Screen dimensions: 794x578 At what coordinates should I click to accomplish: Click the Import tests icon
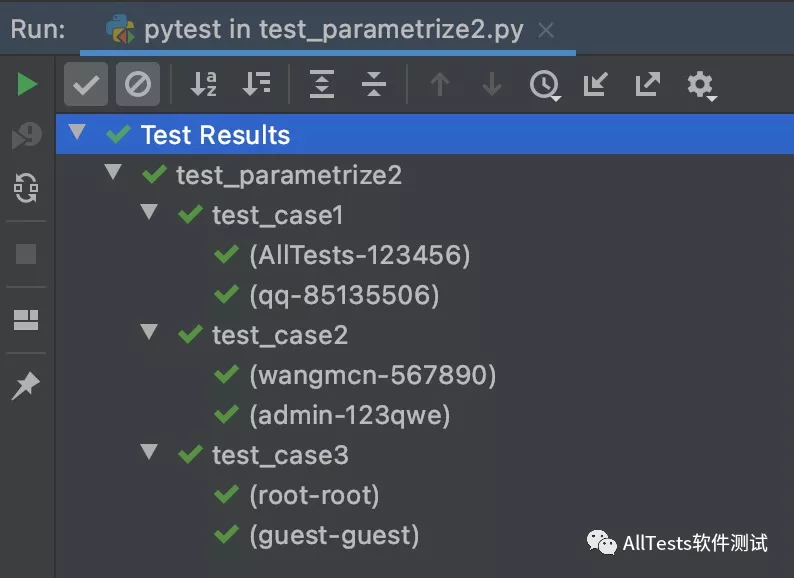pos(596,85)
